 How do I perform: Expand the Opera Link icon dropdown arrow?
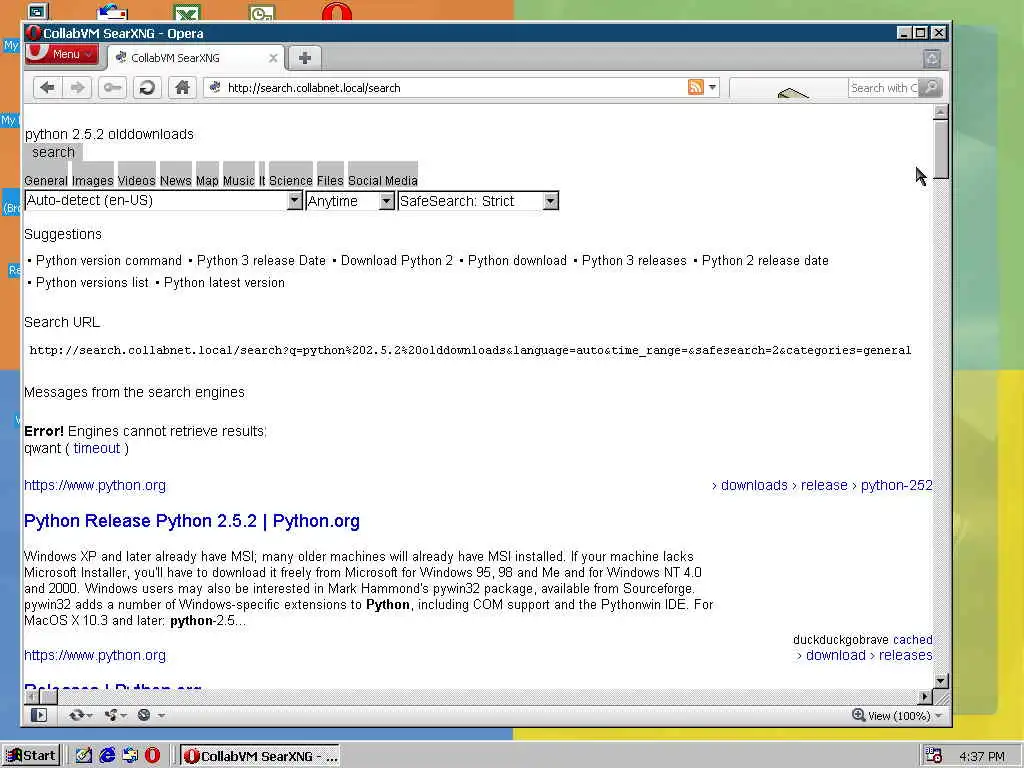(x=89, y=716)
